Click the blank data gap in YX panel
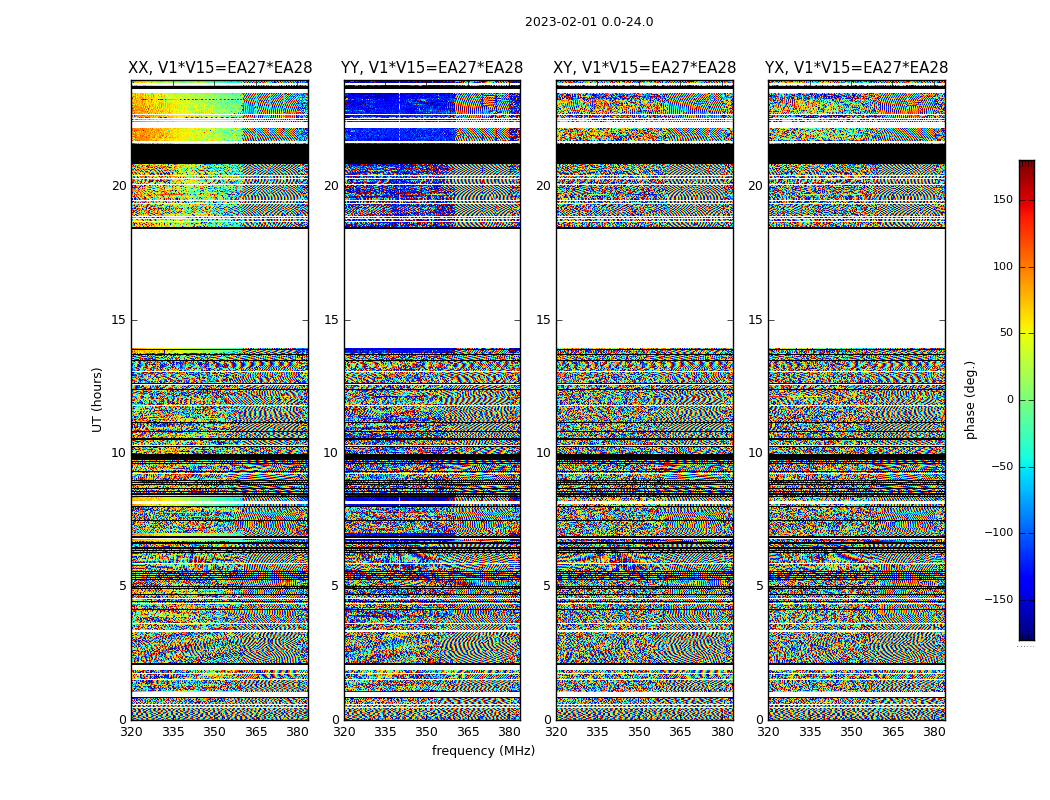This screenshot has height=800, width=1050. tap(856, 289)
